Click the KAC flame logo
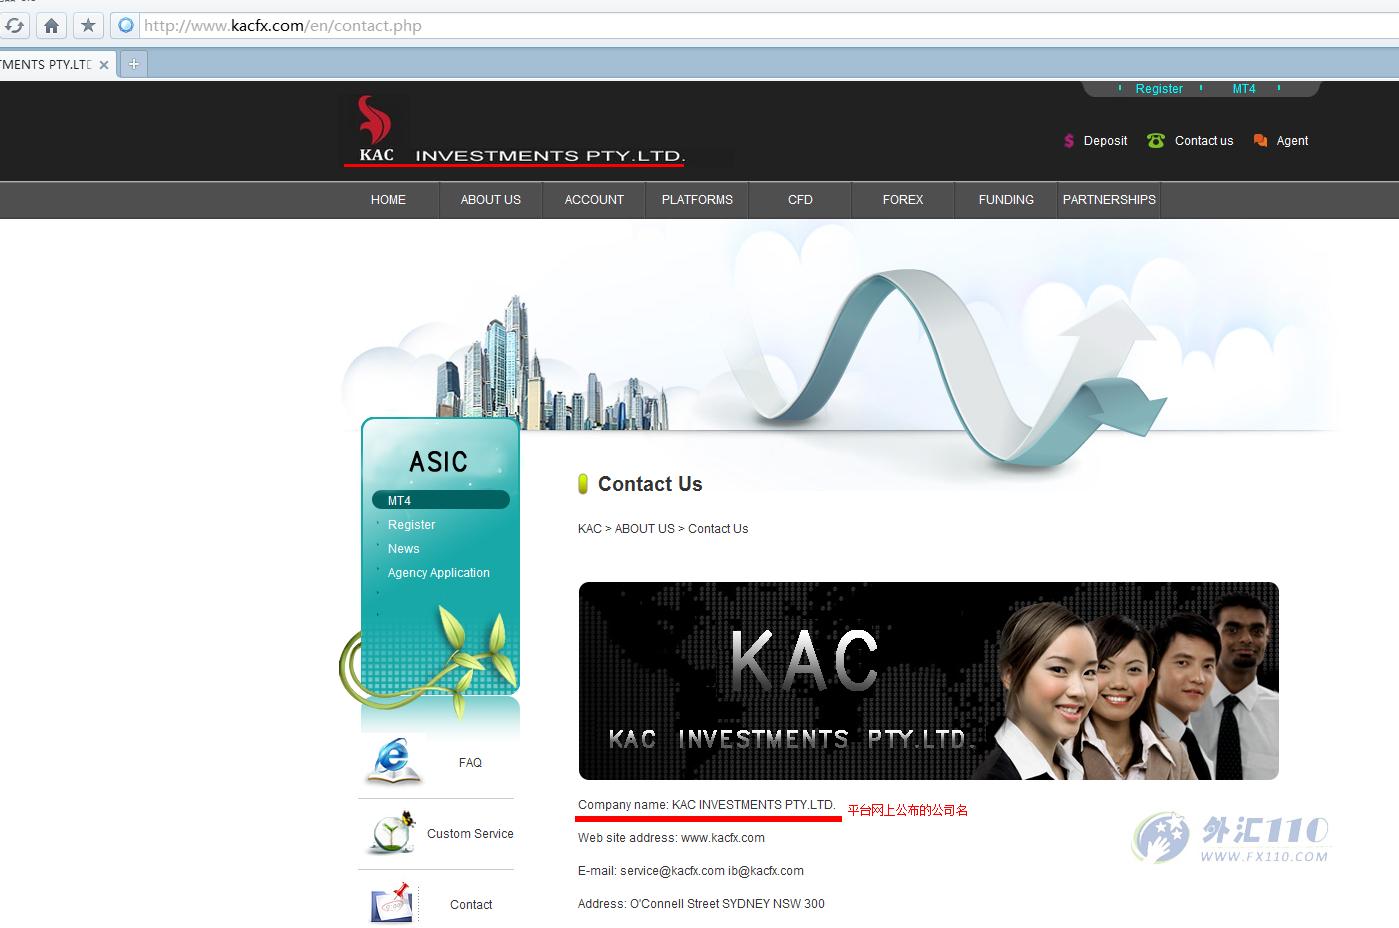Screen dimensions: 1399x928 tap(376, 128)
